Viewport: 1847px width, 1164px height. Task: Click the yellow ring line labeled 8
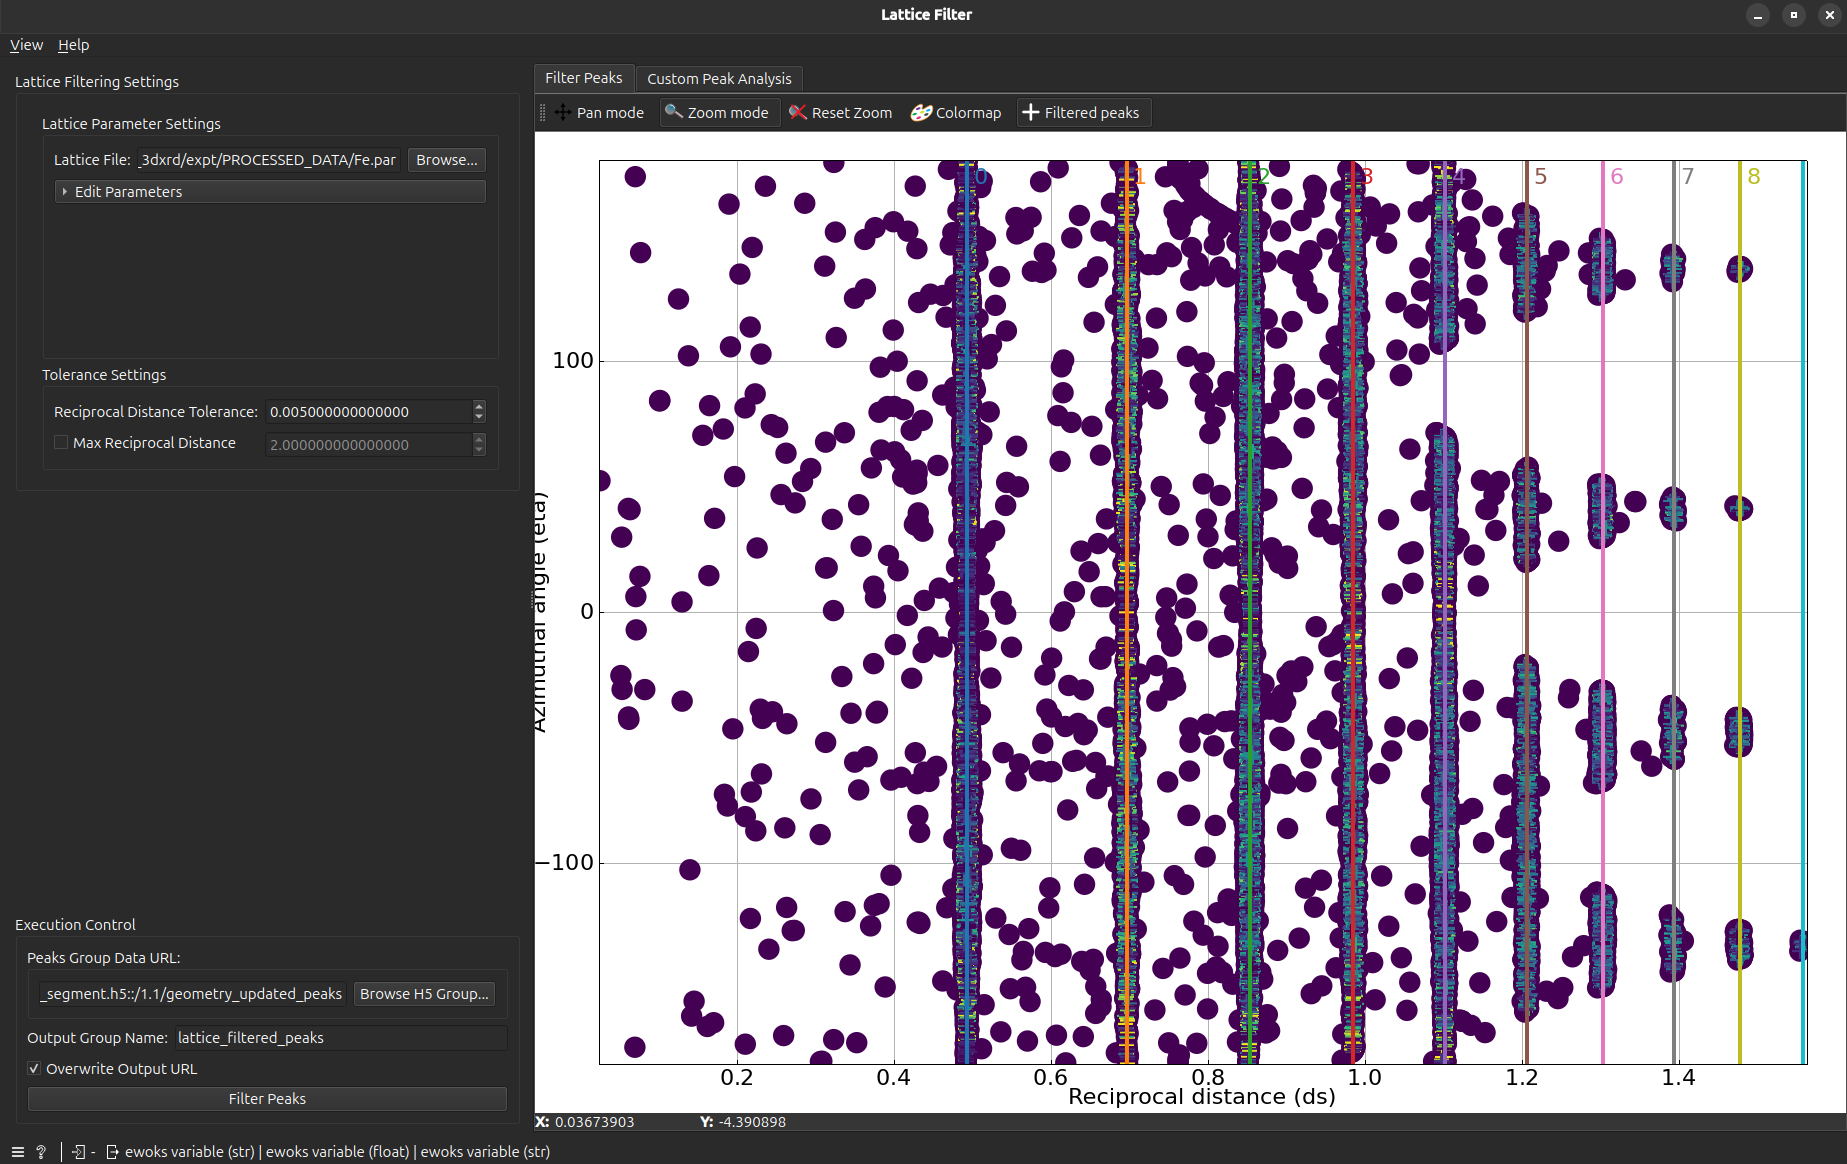point(1740,612)
